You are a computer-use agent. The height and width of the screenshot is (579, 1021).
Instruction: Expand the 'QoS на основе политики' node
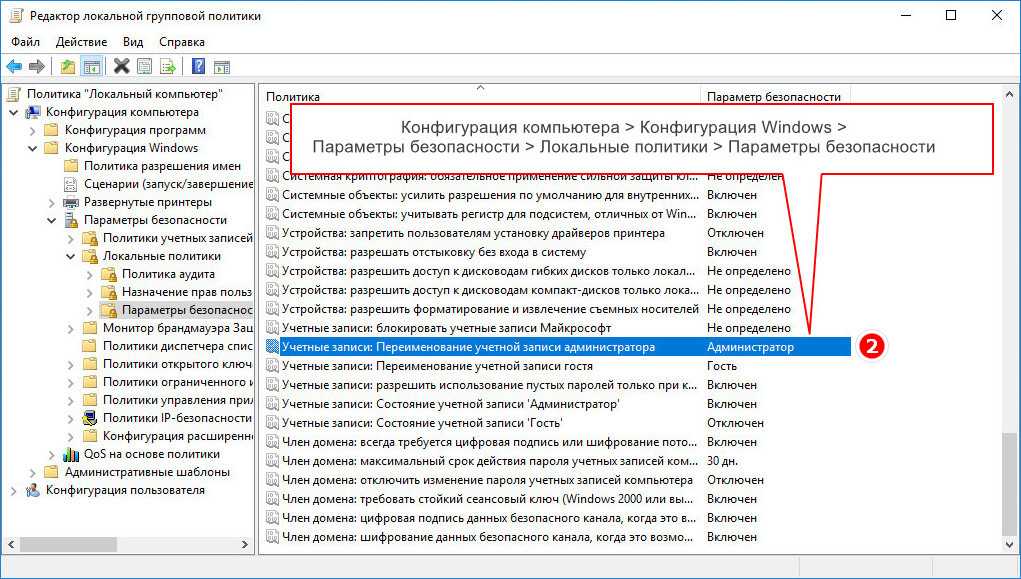pyautogui.click(x=52, y=454)
